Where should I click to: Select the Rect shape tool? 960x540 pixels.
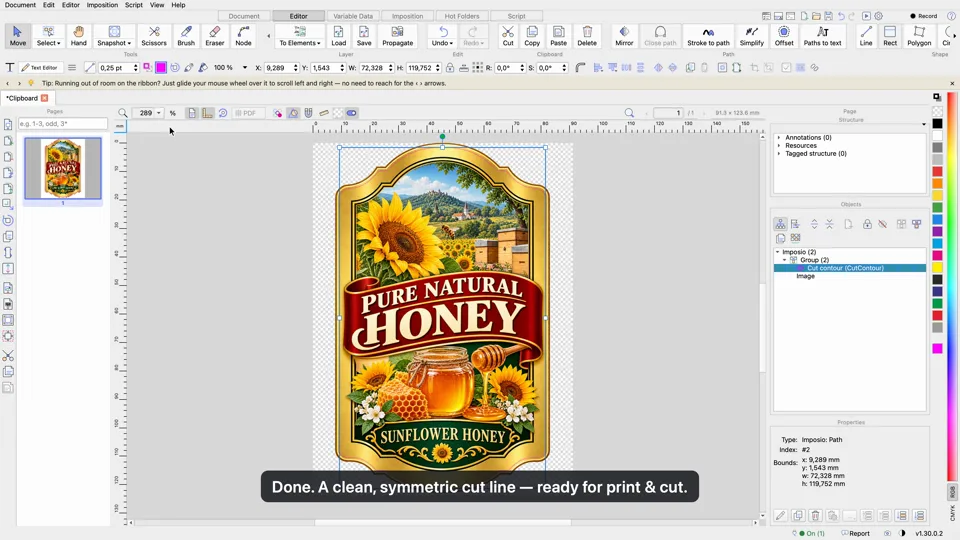pos(890,36)
